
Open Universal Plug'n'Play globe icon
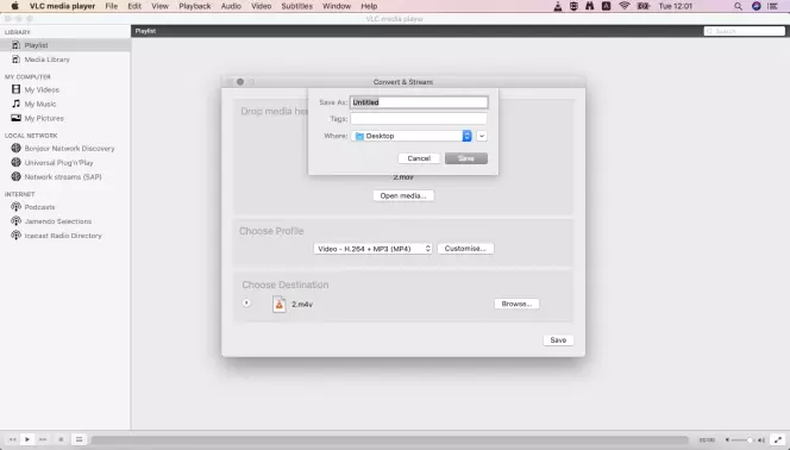(x=16, y=162)
